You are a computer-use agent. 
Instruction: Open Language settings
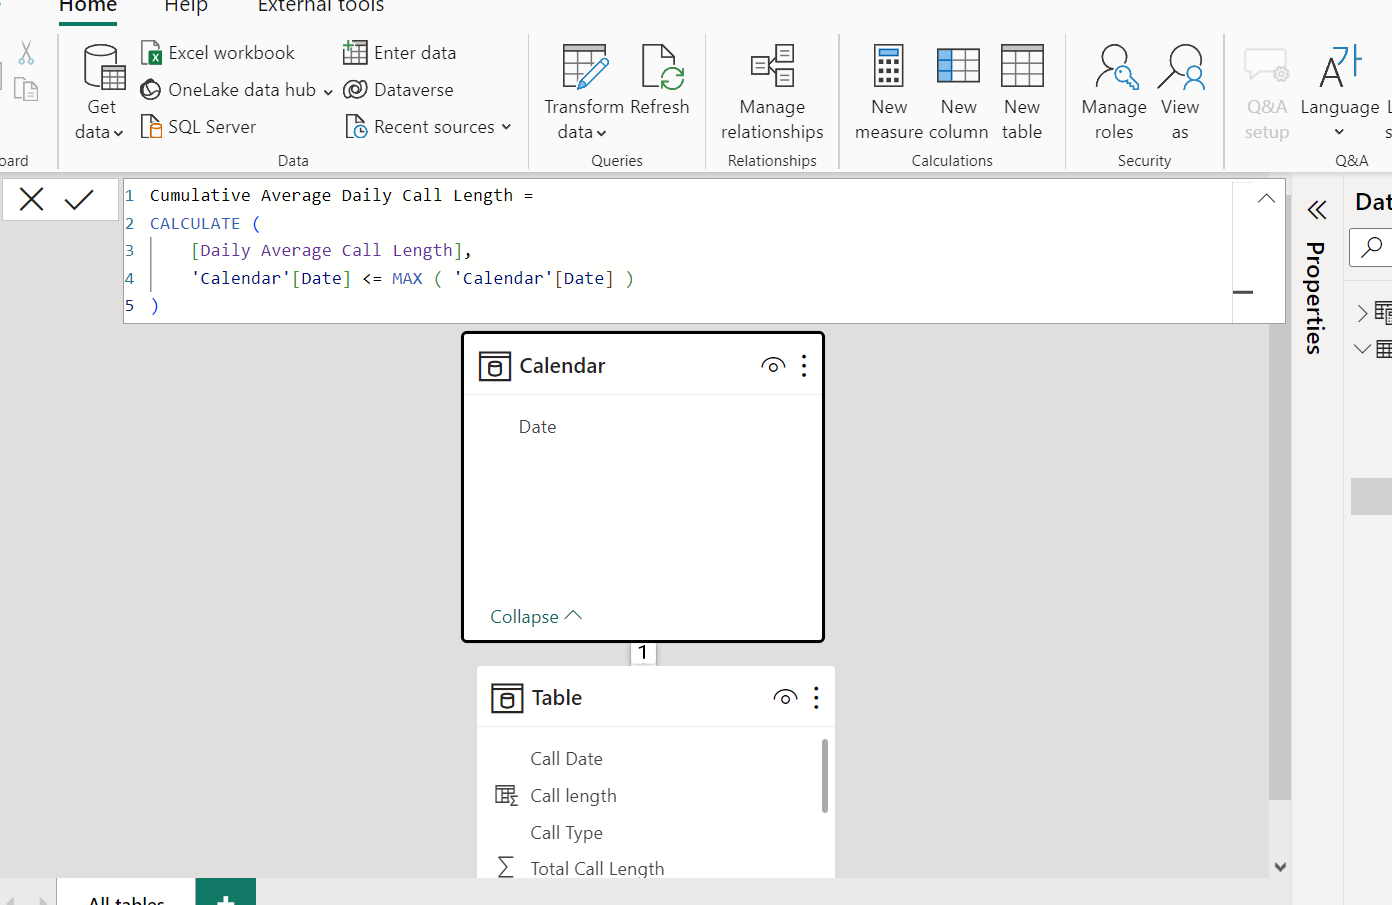pyautogui.click(x=1340, y=92)
